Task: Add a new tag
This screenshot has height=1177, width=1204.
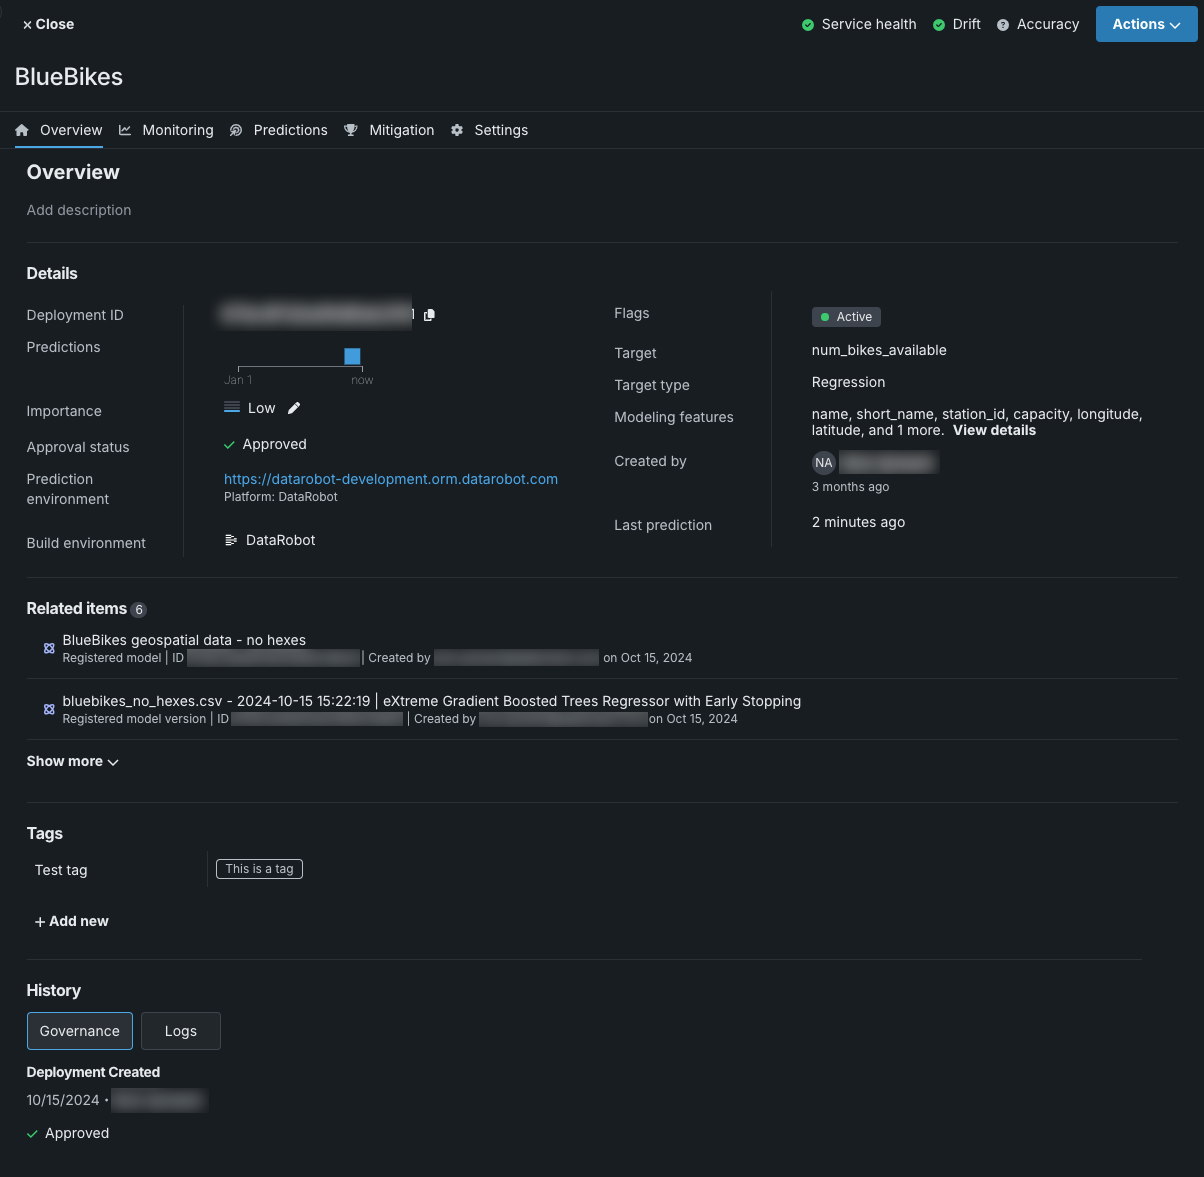Action: pyautogui.click(x=72, y=921)
